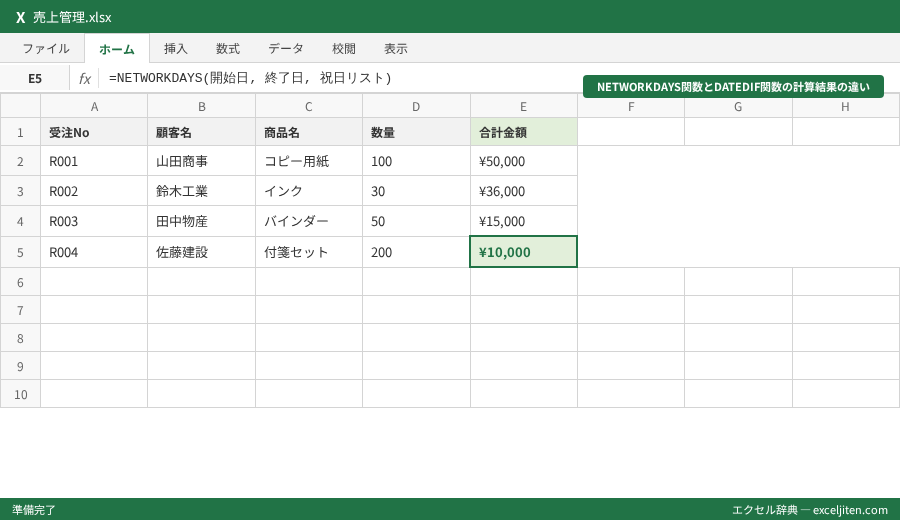This screenshot has height=520, width=900.
Task: Select row 4 header
Action: point(20,221)
